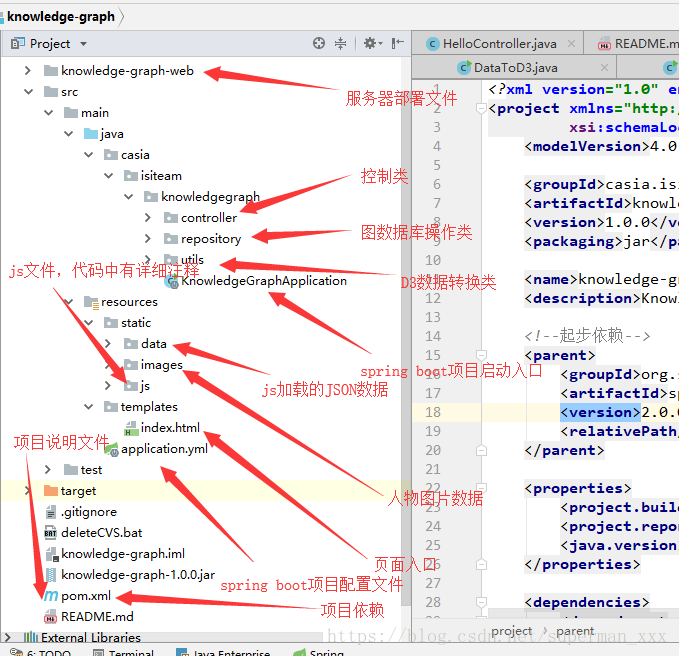The width and height of the screenshot is (679, 656).
Task: Fold the <parent> block at line 15
Action: 481,355
